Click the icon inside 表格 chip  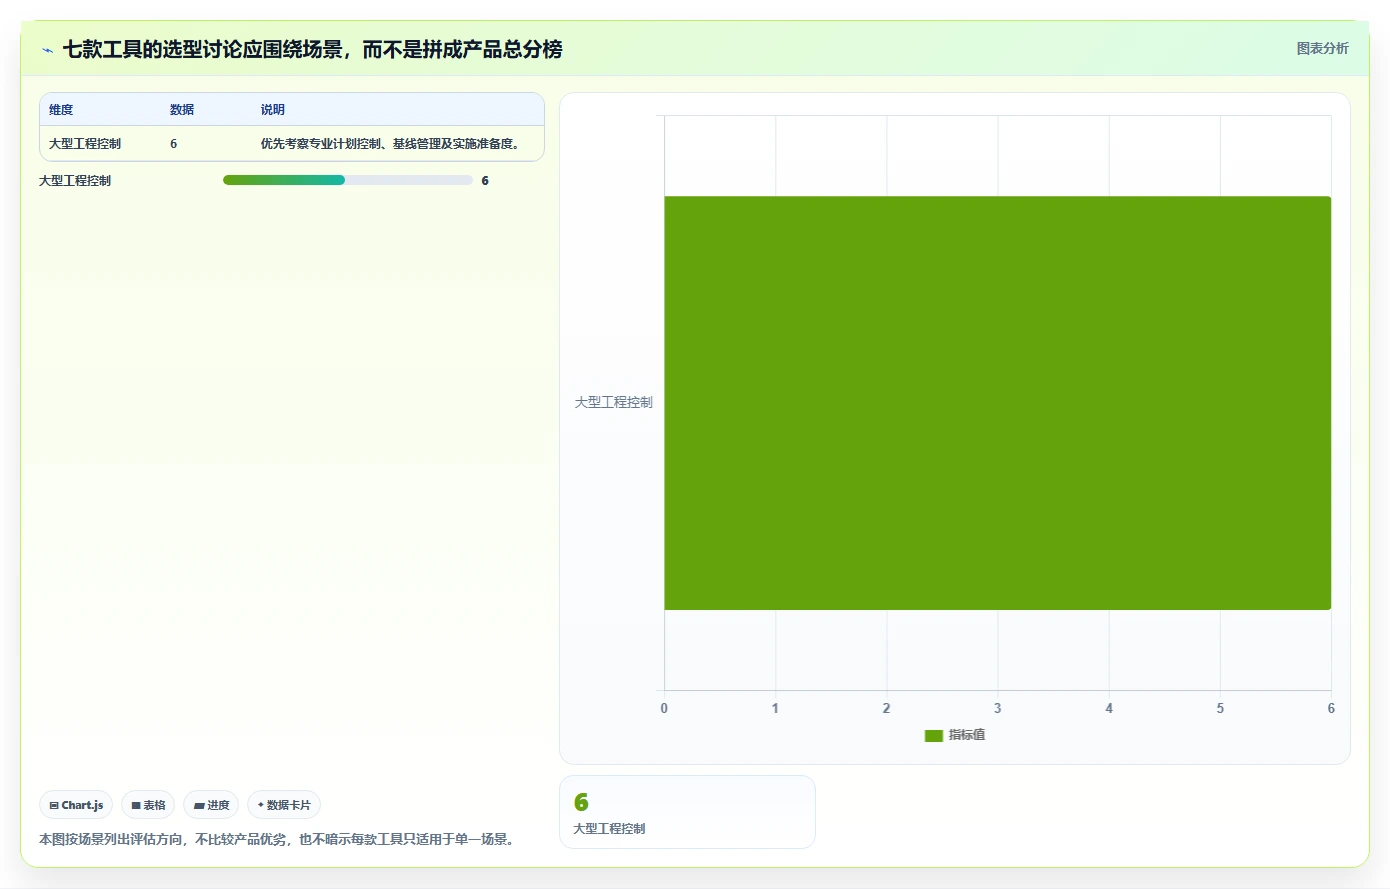coord(136,806)
